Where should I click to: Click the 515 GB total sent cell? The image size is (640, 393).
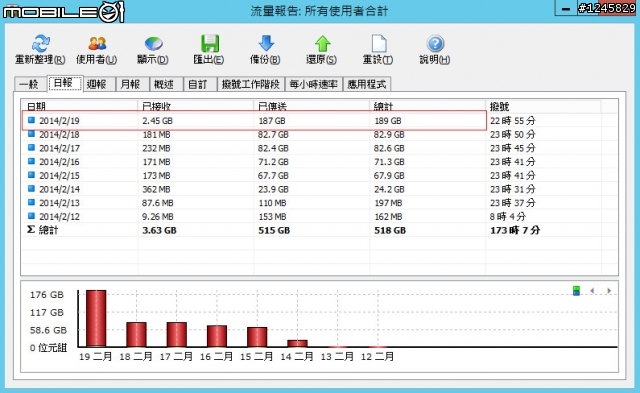click(274, 230)
